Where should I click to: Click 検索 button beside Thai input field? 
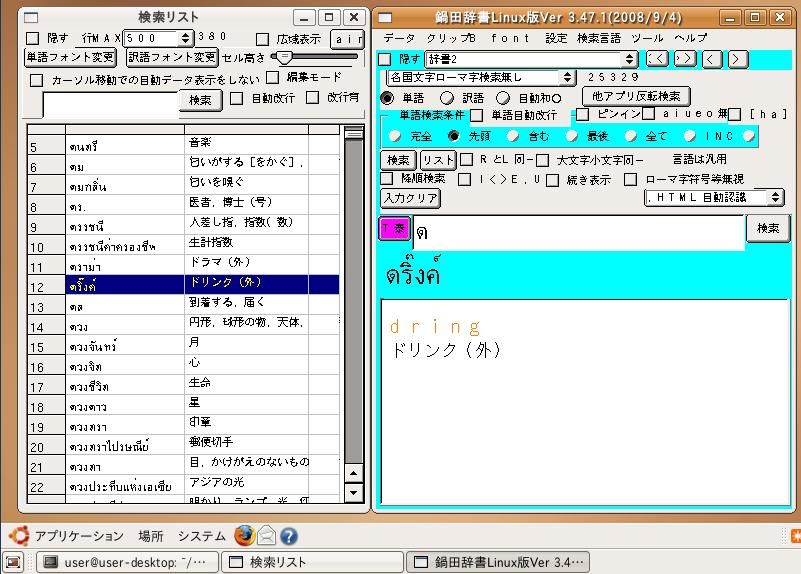pos(768,228)
